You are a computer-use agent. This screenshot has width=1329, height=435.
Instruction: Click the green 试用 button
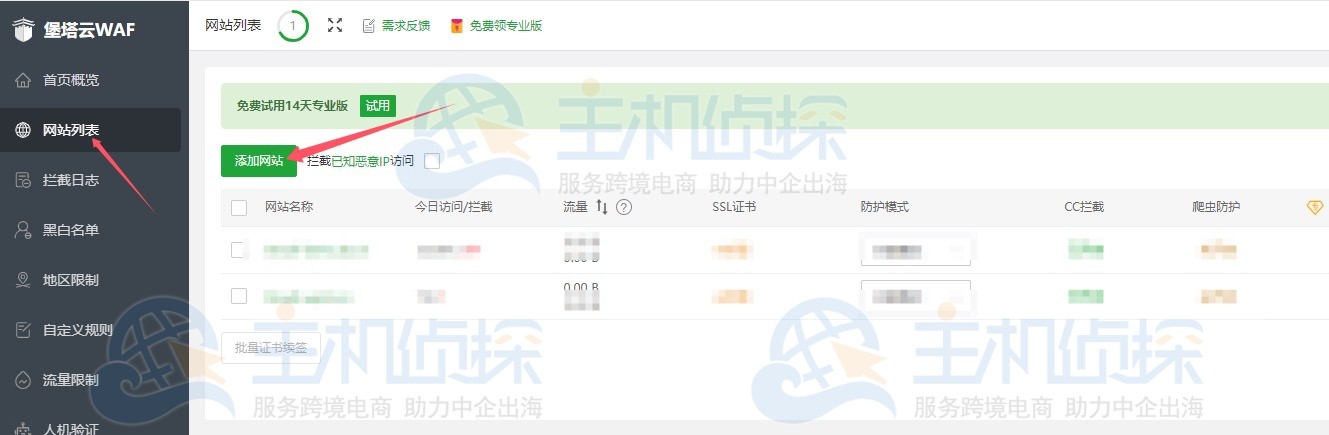378,105
